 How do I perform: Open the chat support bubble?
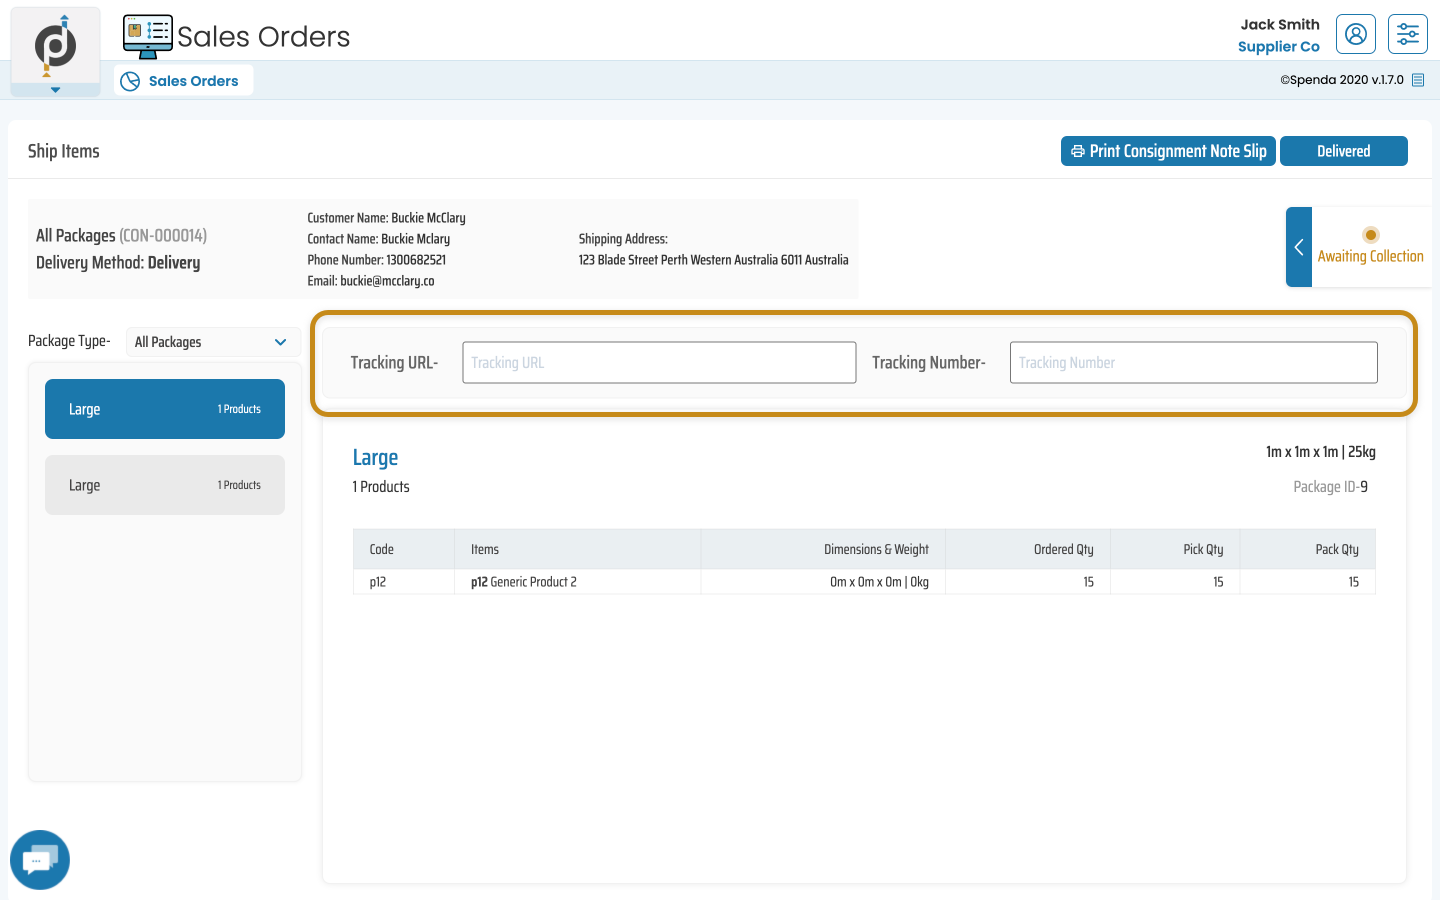click(40, 860)
